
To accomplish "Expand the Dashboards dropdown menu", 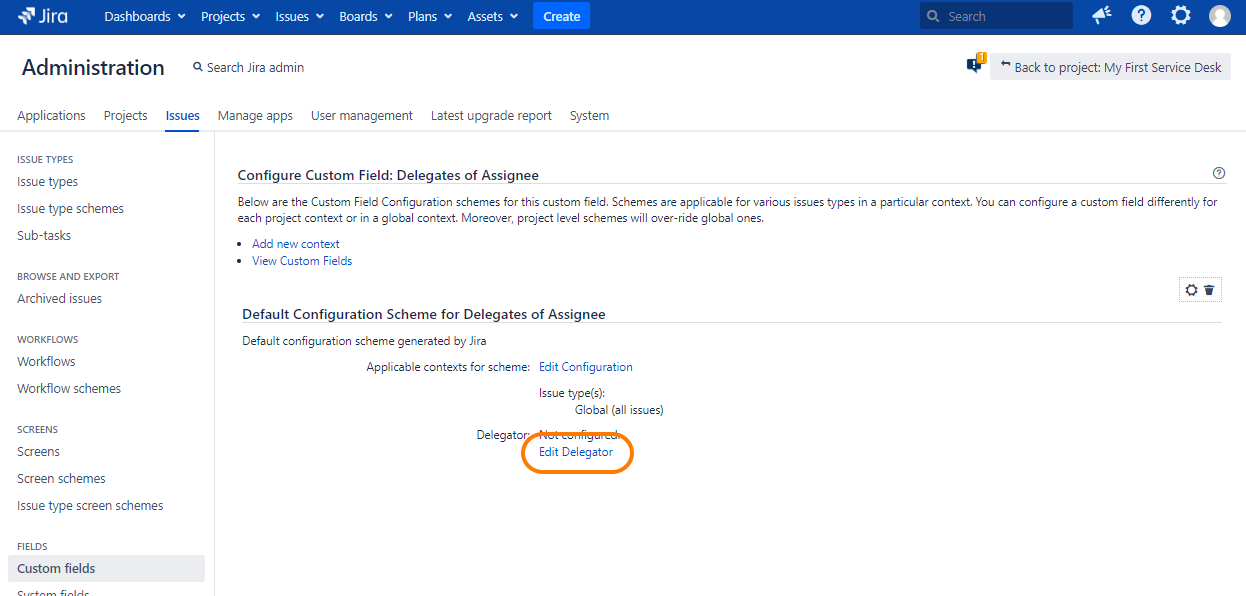I will [x=145, y=16].
